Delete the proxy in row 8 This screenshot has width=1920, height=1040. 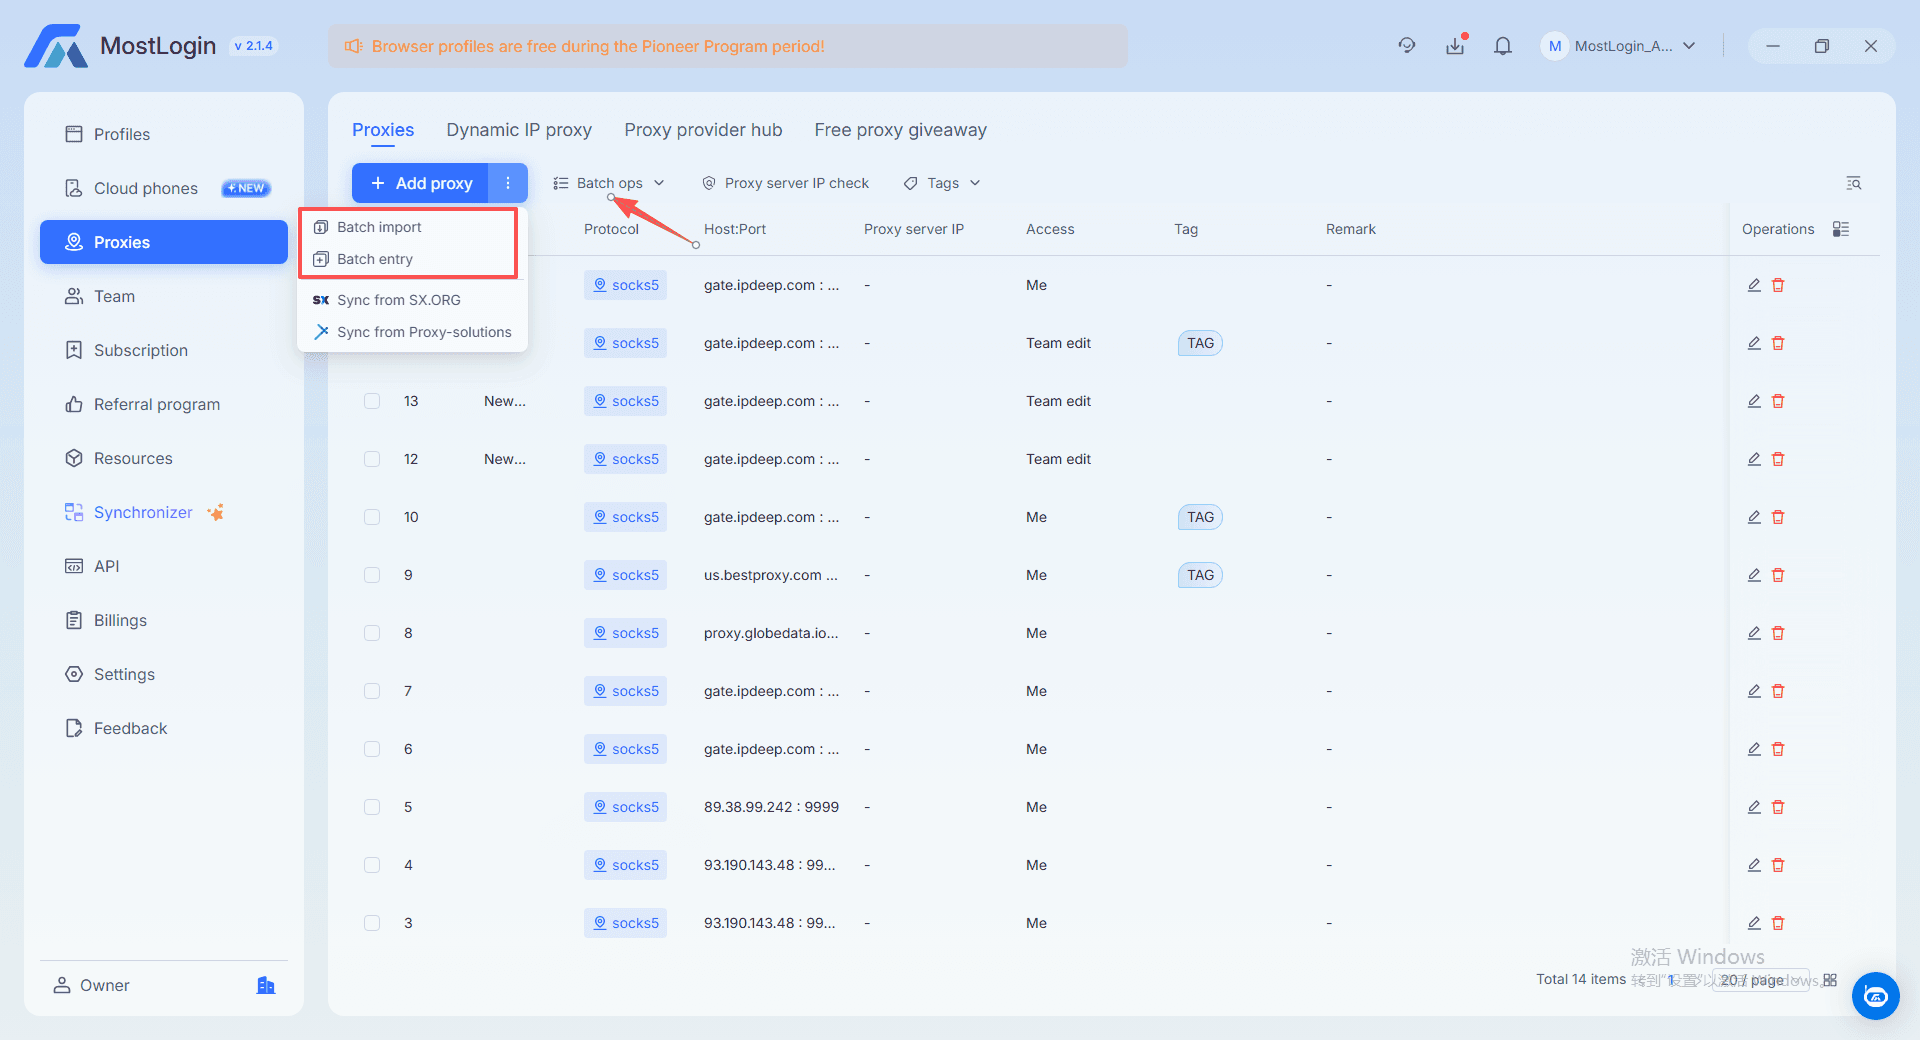click(x=1778, y=633)
